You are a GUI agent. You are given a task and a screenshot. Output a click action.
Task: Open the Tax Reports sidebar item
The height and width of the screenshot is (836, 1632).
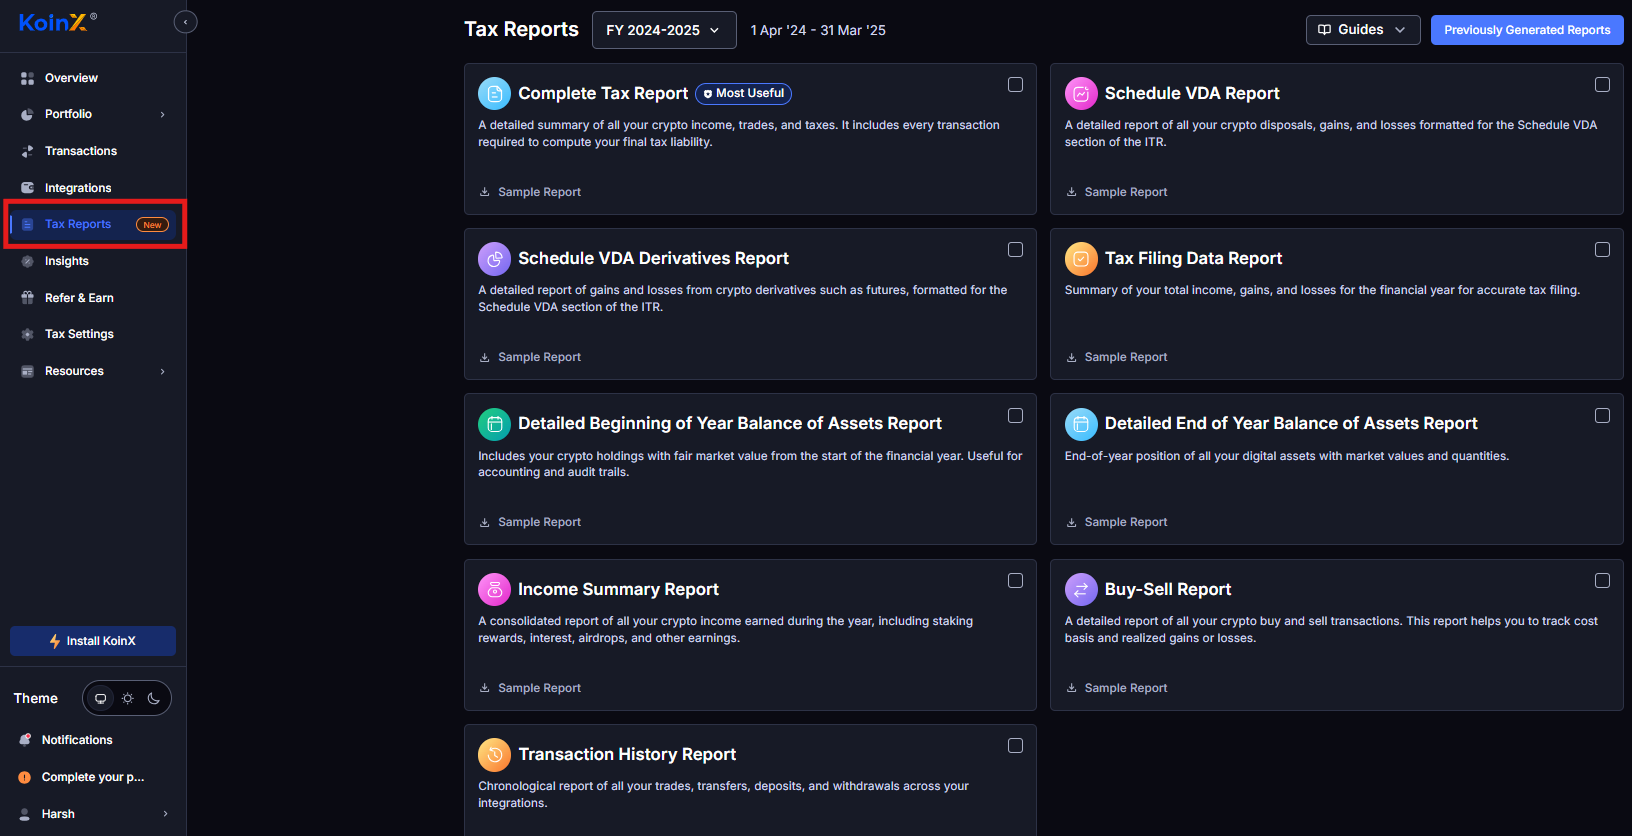click(x=93, y=224)
